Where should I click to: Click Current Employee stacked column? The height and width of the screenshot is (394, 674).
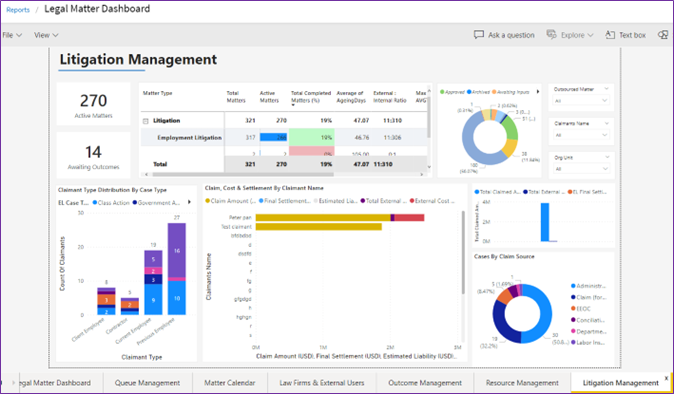tap(153, 283)
